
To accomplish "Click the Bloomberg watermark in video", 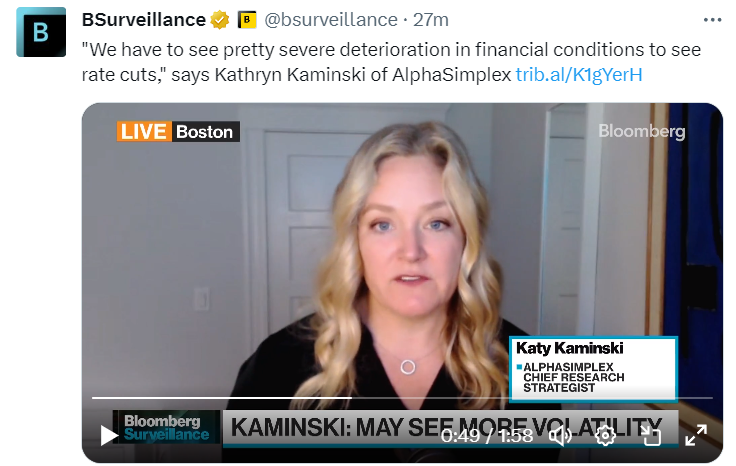I will [642, 131].
